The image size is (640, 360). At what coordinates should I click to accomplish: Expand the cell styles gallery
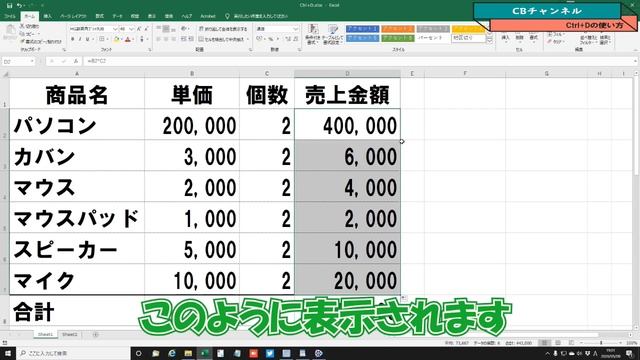[489, 41]
